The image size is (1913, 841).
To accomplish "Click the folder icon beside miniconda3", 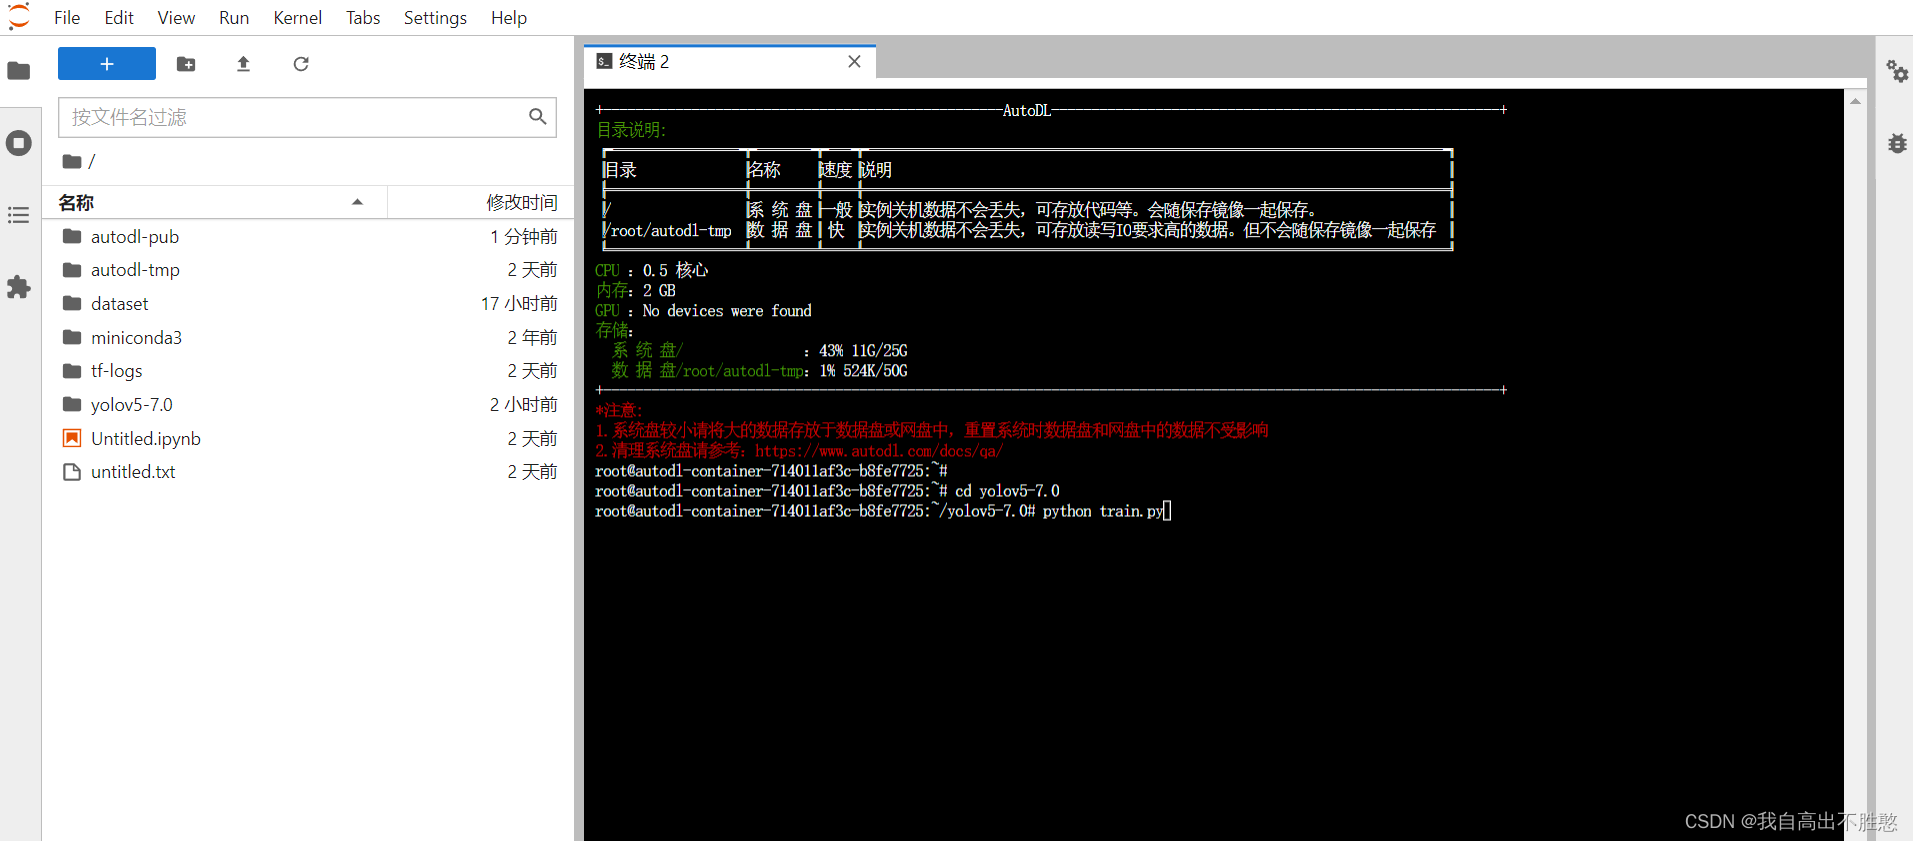I will pyautogui.click(x=72, y=337).
